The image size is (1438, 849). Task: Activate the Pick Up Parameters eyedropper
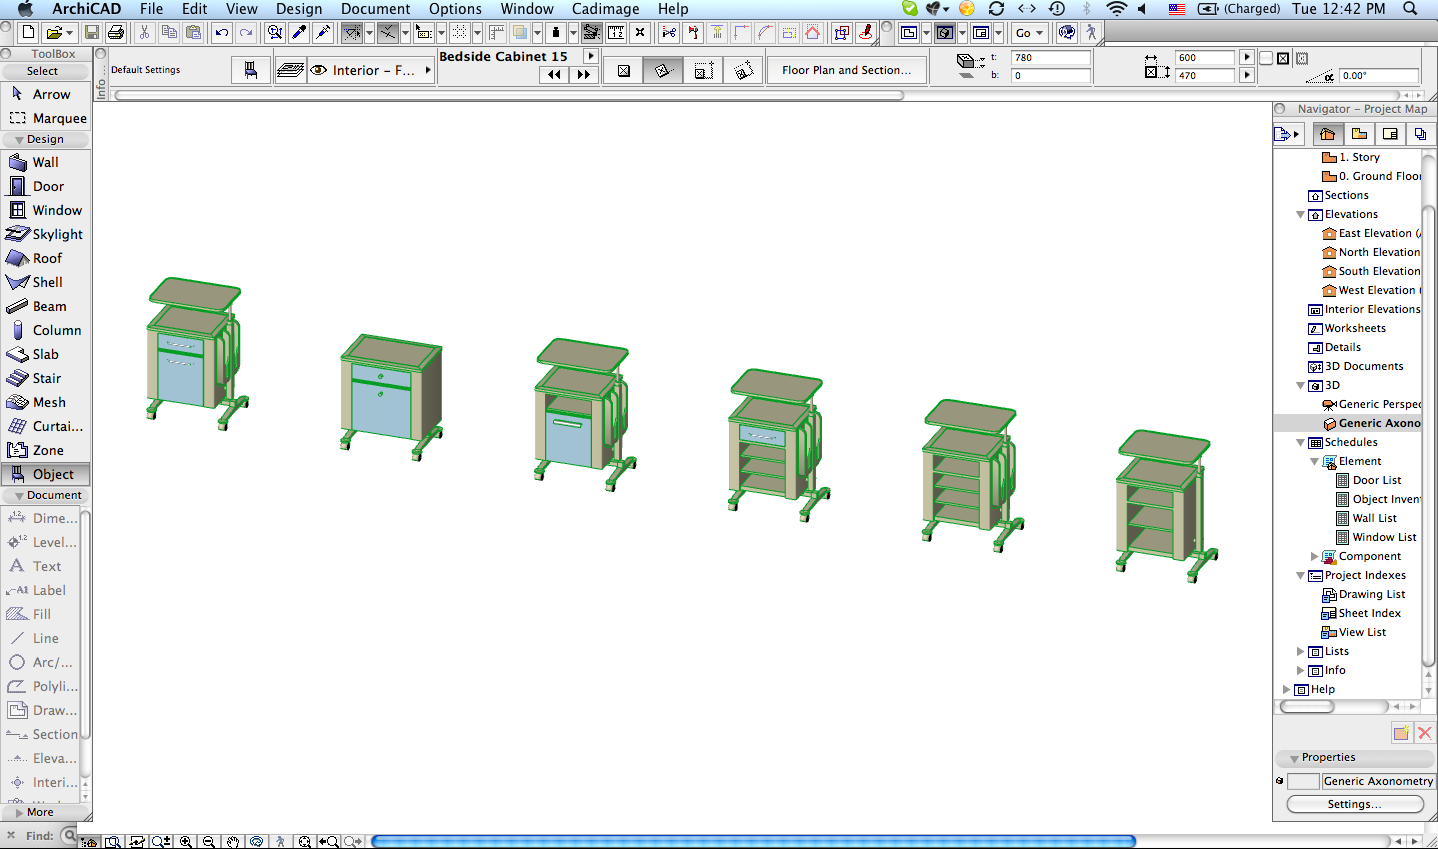coord(299,33)
